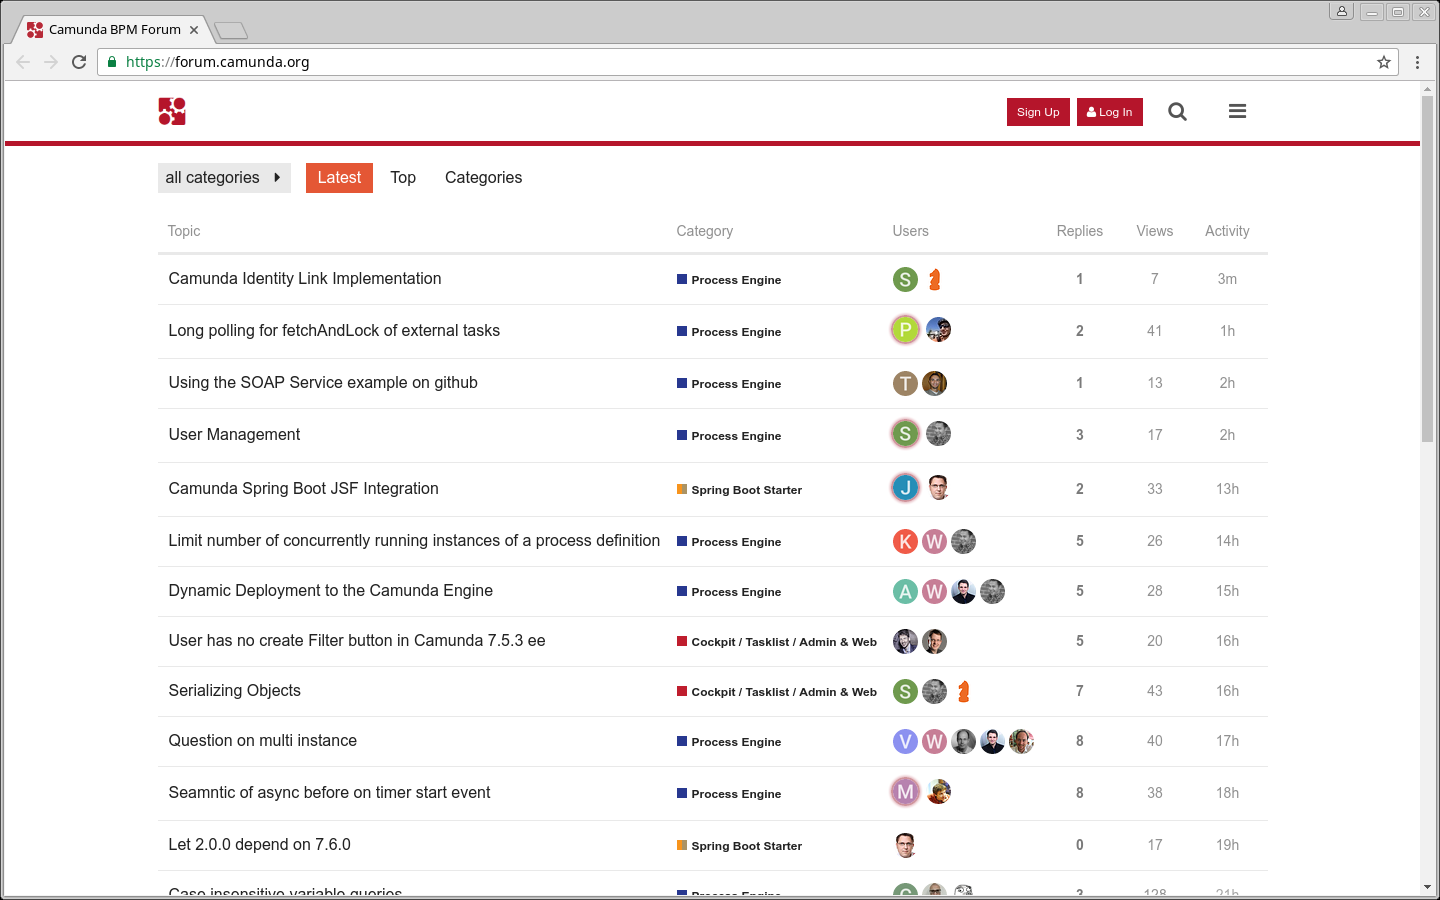Click Spring Boot Starter category on Let 2.0.0 row
Image resolution: width=1440 pixels, height=900 pixels.
click(739, 846)
